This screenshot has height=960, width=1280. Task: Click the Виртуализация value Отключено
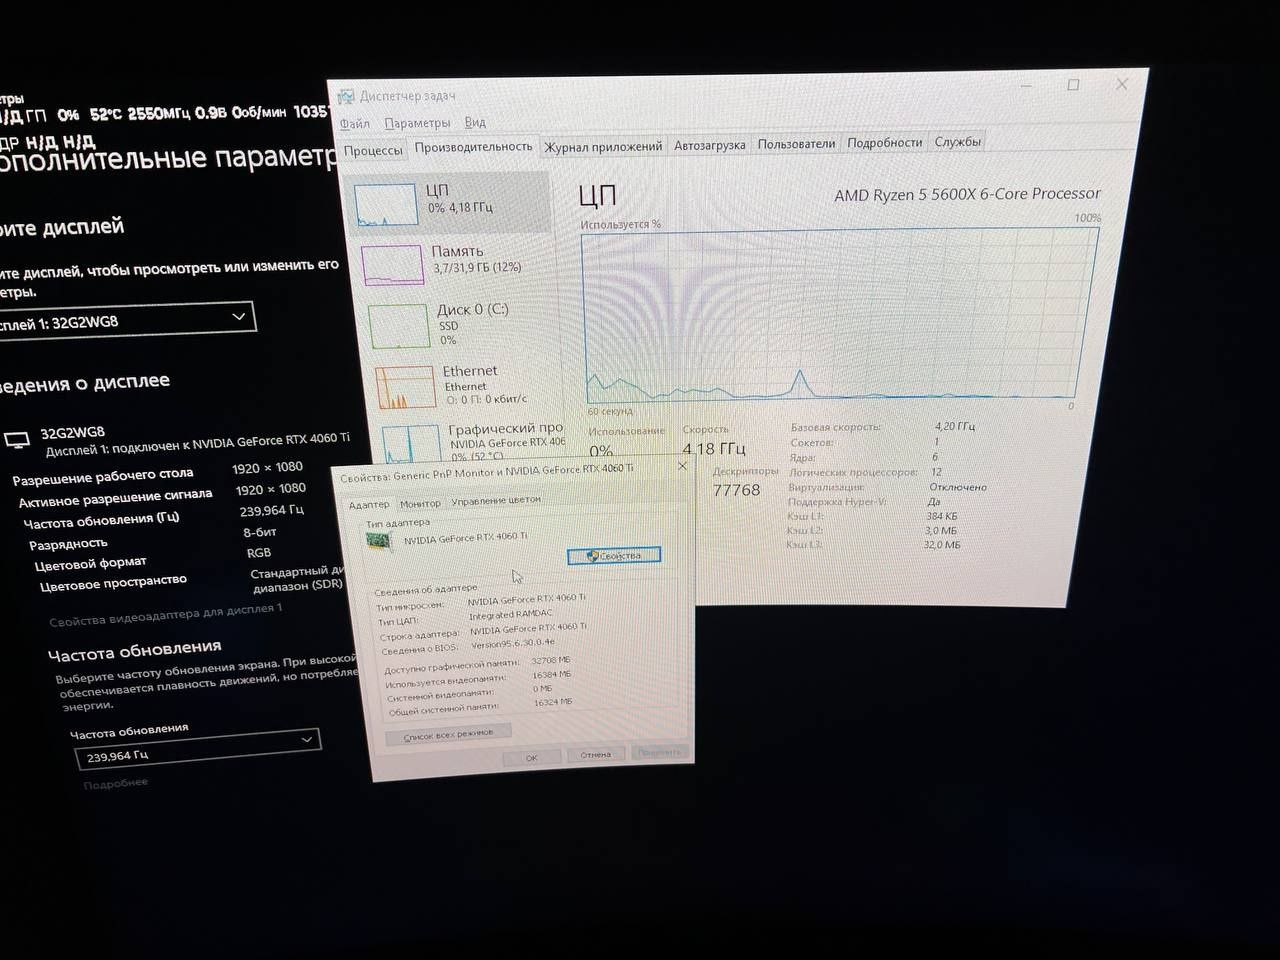tap(958, 487)
